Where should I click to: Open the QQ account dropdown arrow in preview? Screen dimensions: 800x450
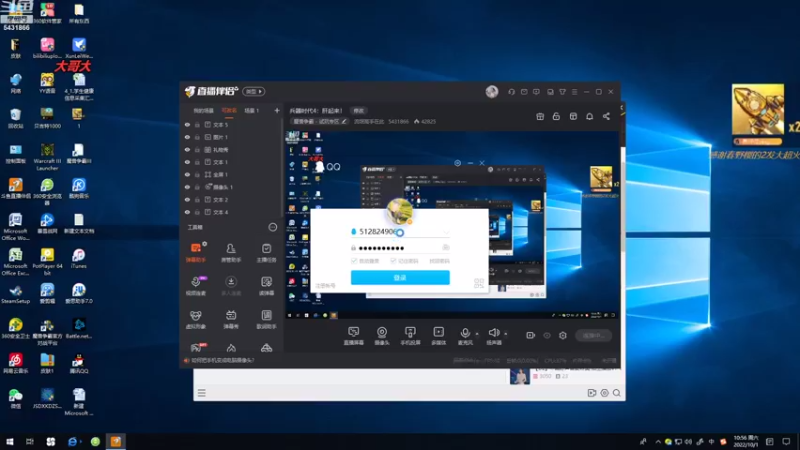coord(446,232)
